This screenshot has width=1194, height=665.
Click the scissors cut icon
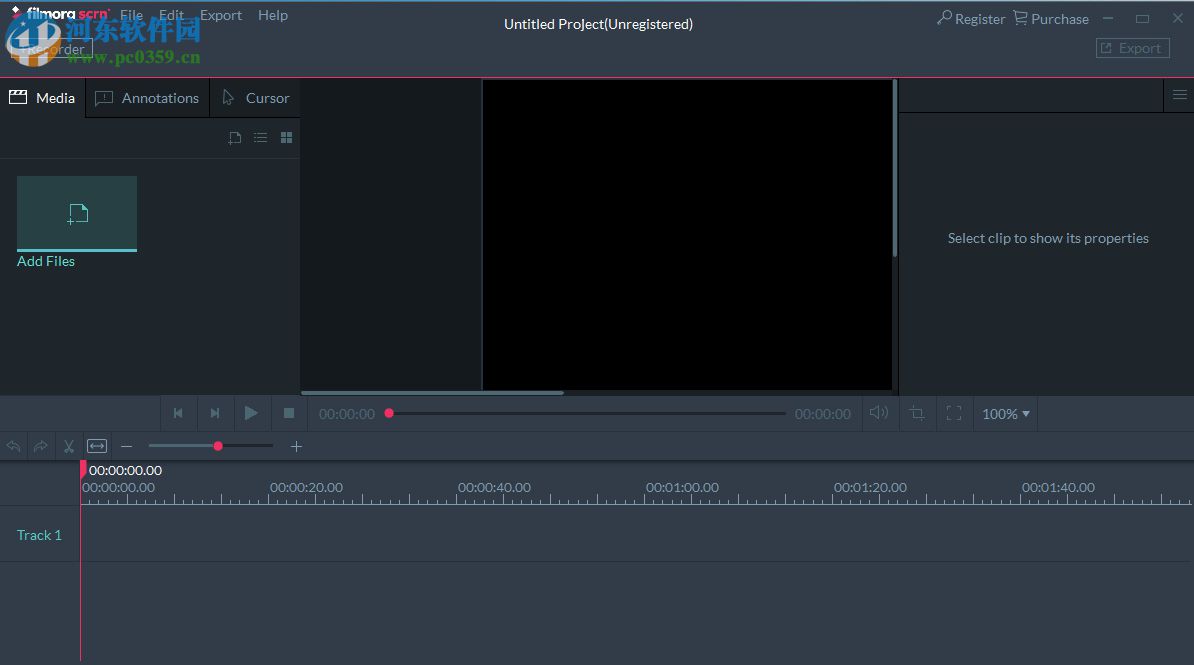click(x=69, y=446)
